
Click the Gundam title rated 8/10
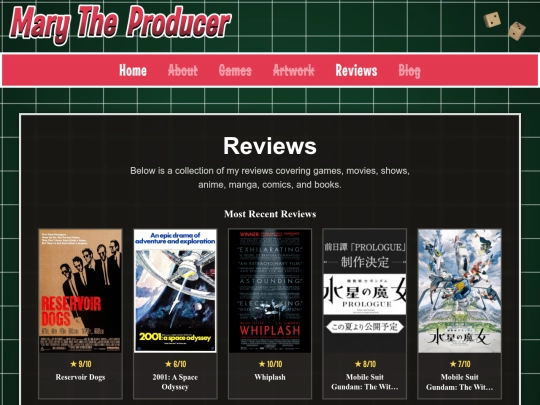(x=365, y=382)
